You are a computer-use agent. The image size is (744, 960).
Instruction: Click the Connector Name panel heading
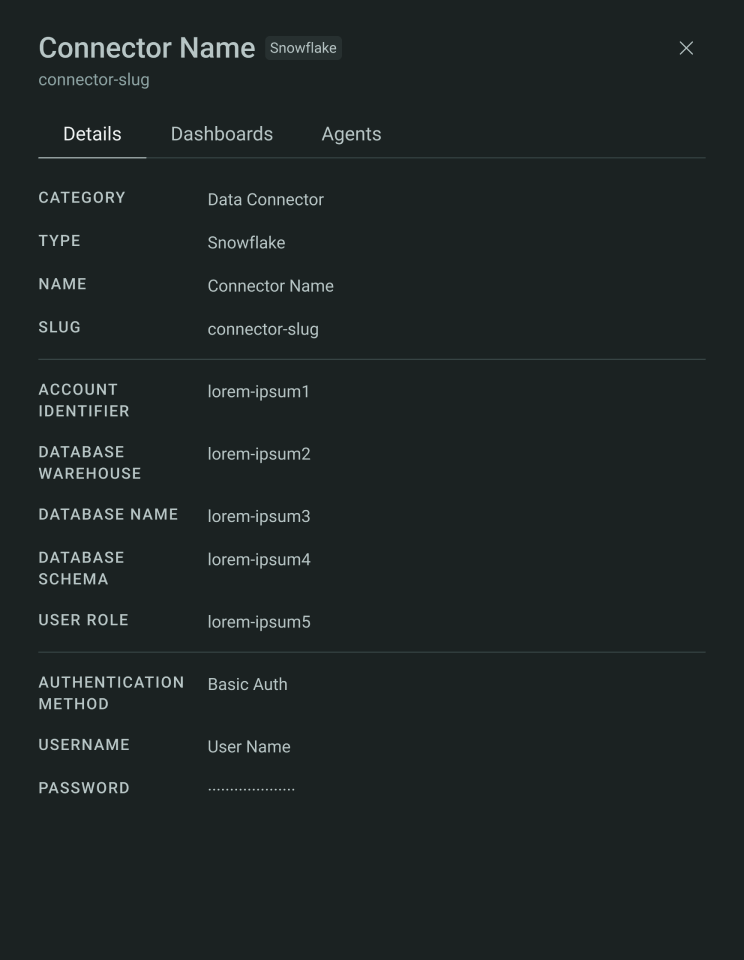[x=147, y=48]
